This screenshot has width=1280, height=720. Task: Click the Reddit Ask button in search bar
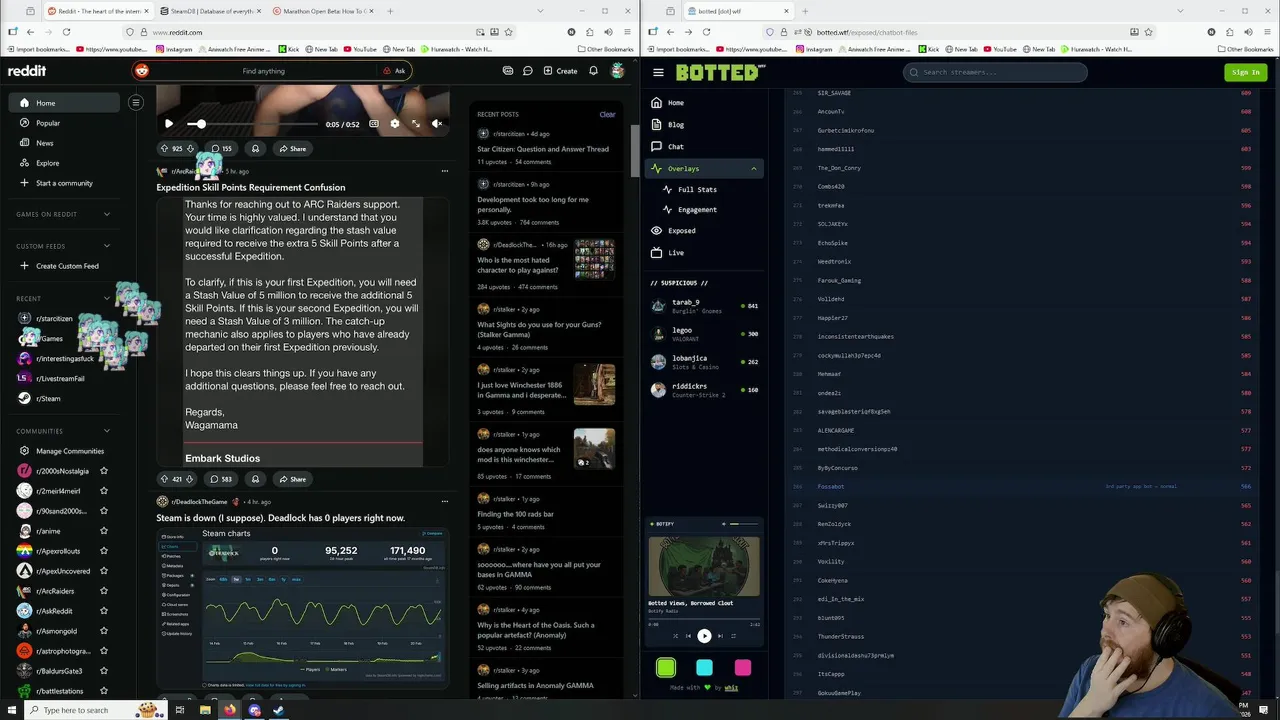[394, 71]
